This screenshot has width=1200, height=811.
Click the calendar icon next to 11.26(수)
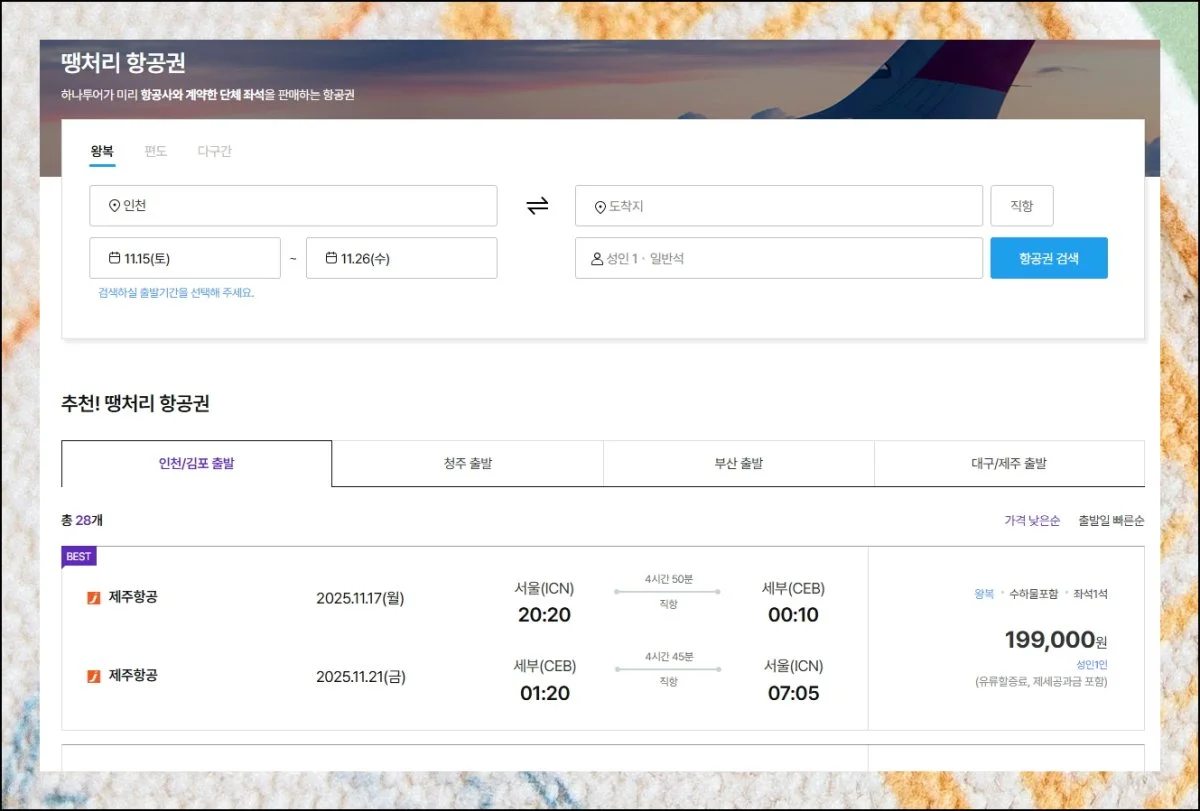click(x=331, y=258)
